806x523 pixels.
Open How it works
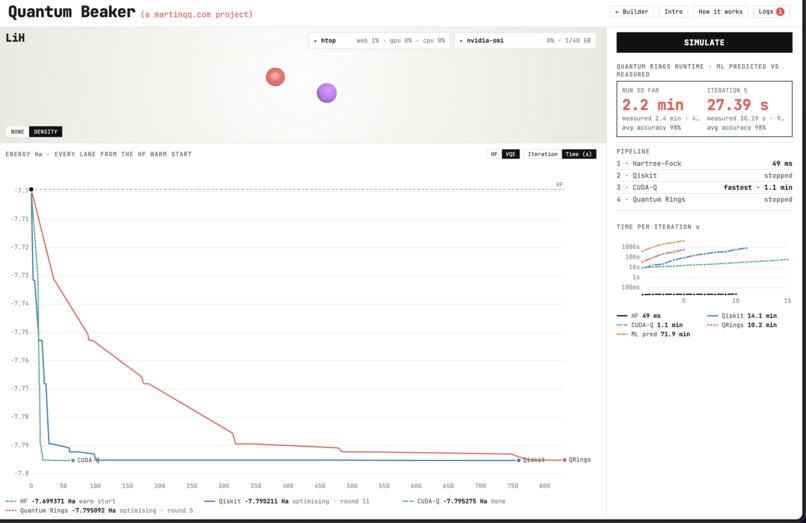(720, 11)
